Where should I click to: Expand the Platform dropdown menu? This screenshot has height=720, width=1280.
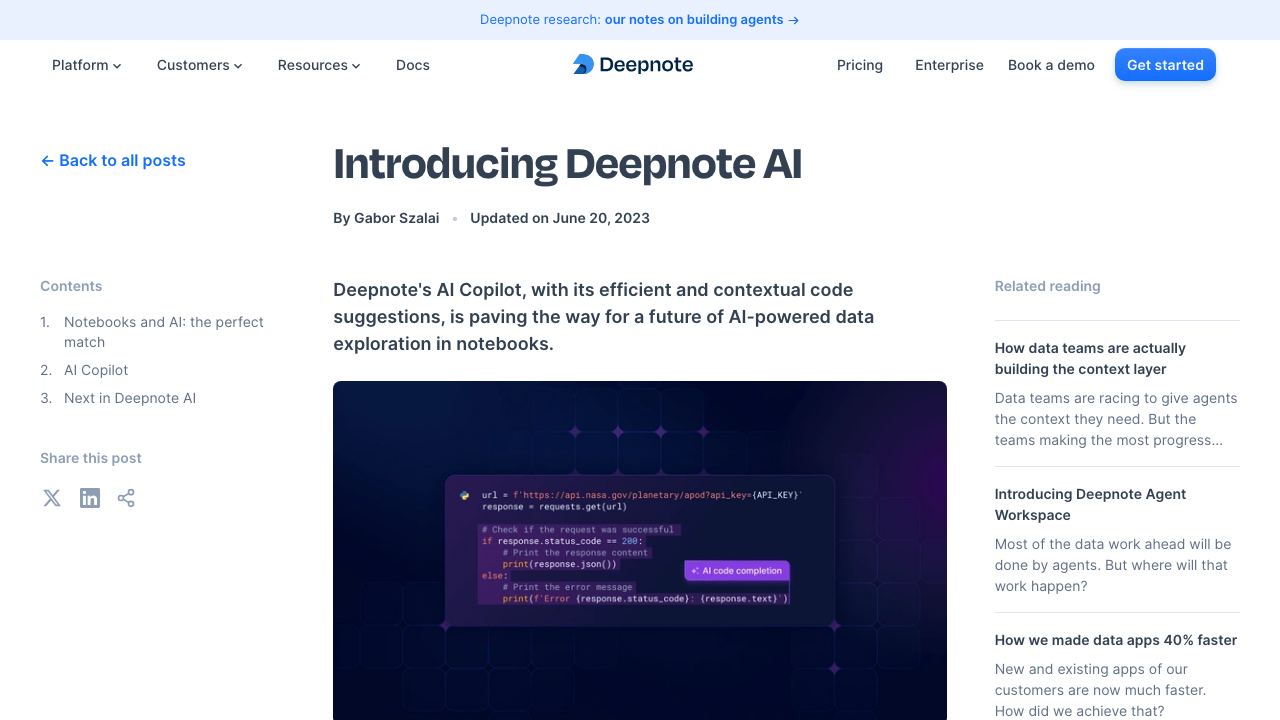87,65
